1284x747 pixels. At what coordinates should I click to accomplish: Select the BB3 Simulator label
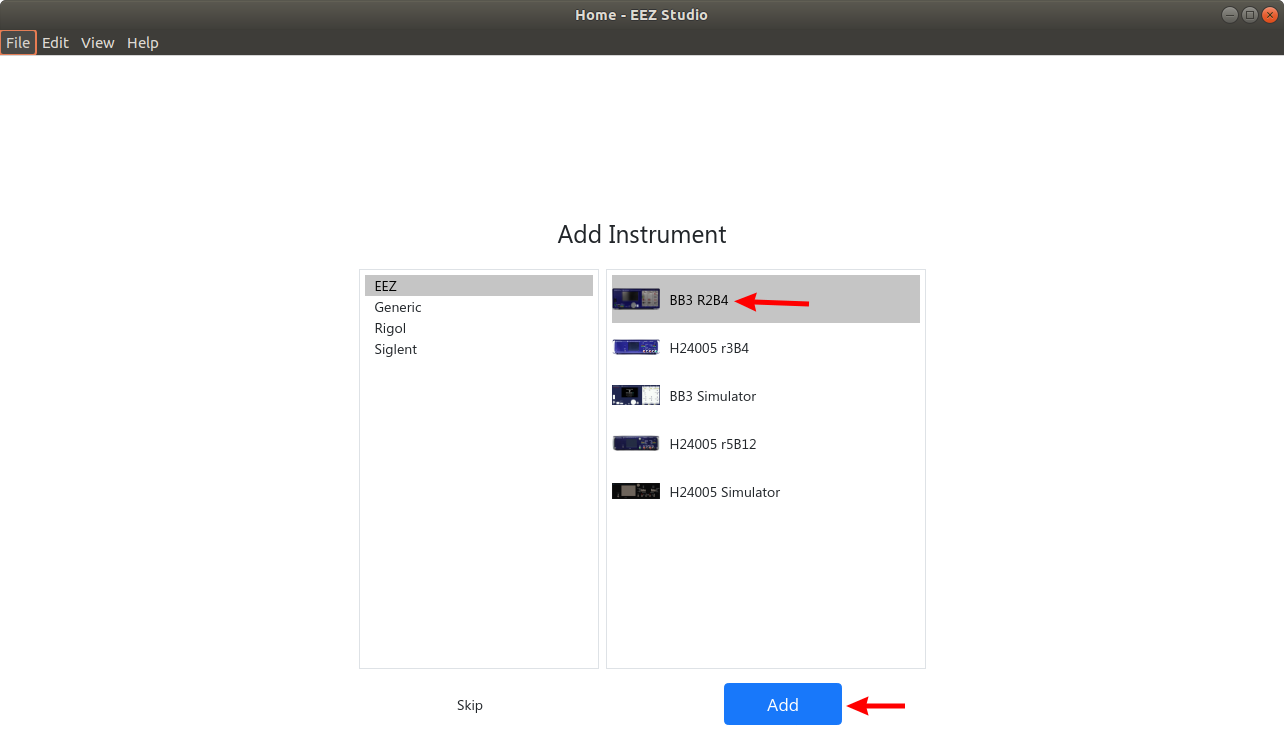(713, 396)
